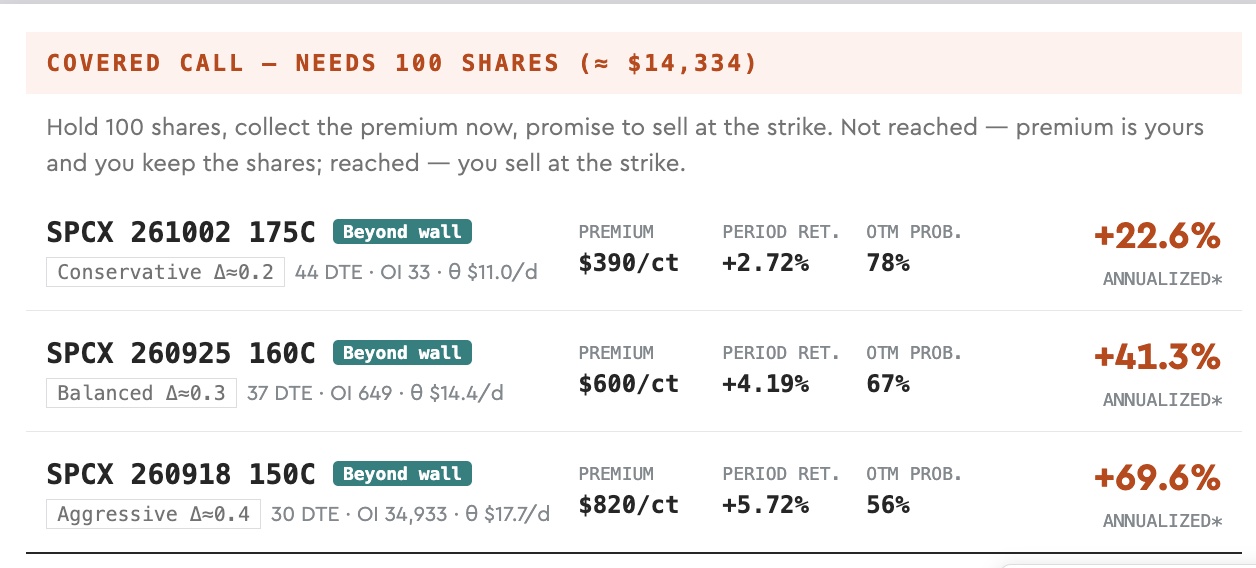This screenshot has width=1256, height=568.
Task: Click the +4.19% period return value
Action: click(765, 384)
